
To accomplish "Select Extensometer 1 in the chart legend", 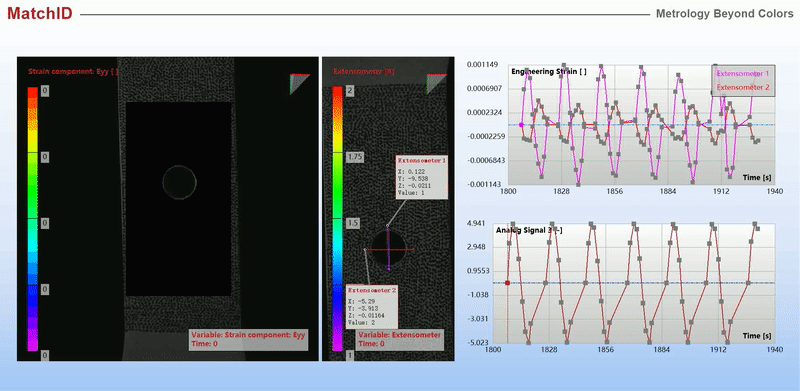I will click(x=743, y=74).
